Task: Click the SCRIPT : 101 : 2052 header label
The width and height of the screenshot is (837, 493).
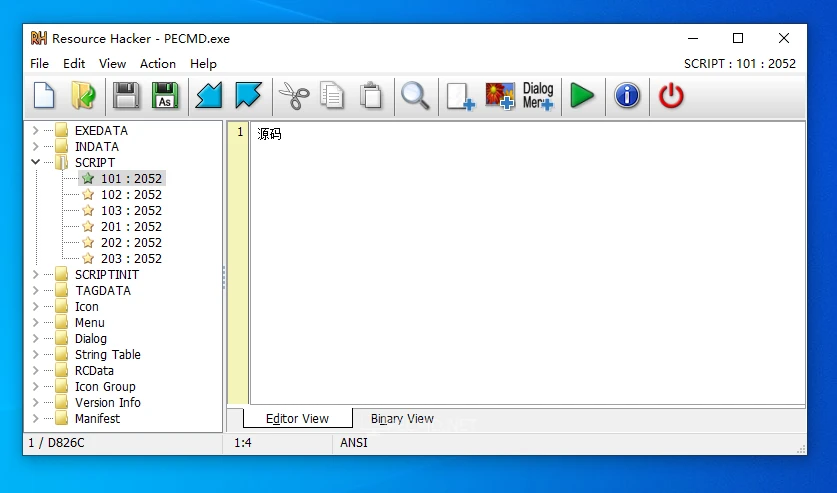Action: pos(740,63)
